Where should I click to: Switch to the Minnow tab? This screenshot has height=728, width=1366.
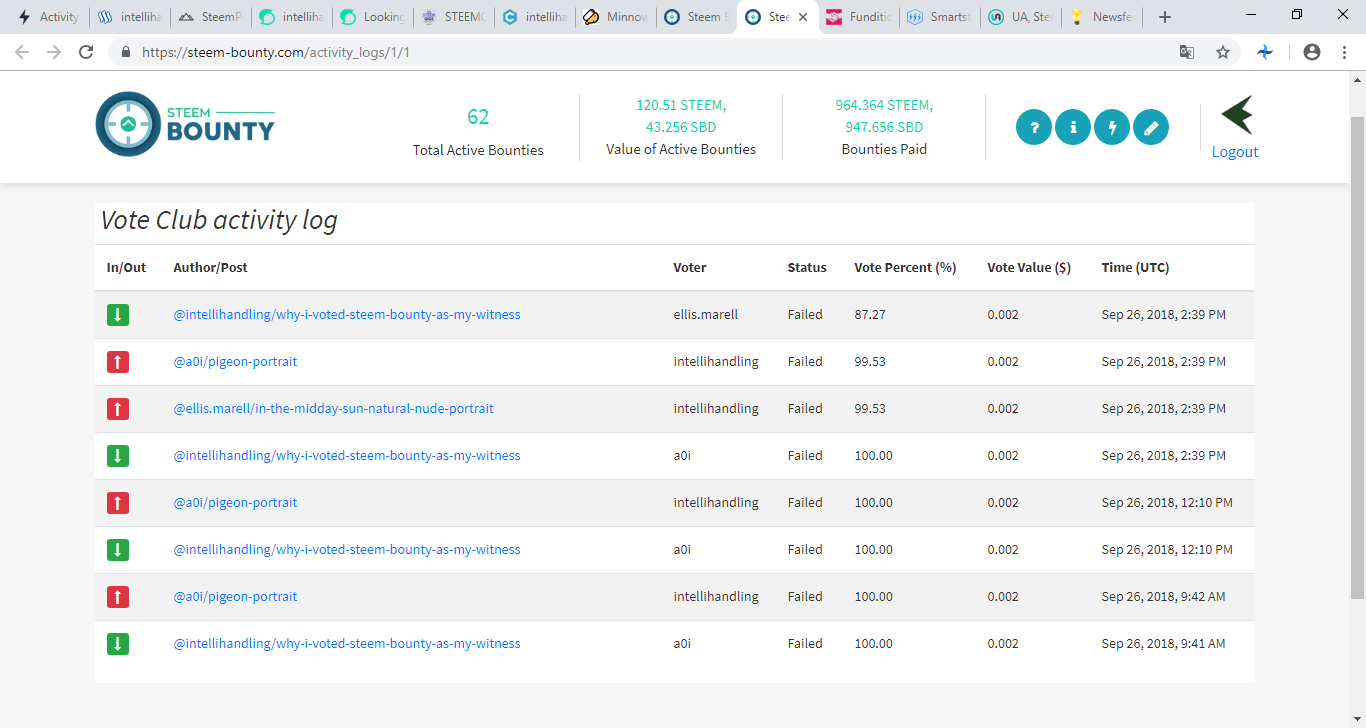(x=618, y=17)
